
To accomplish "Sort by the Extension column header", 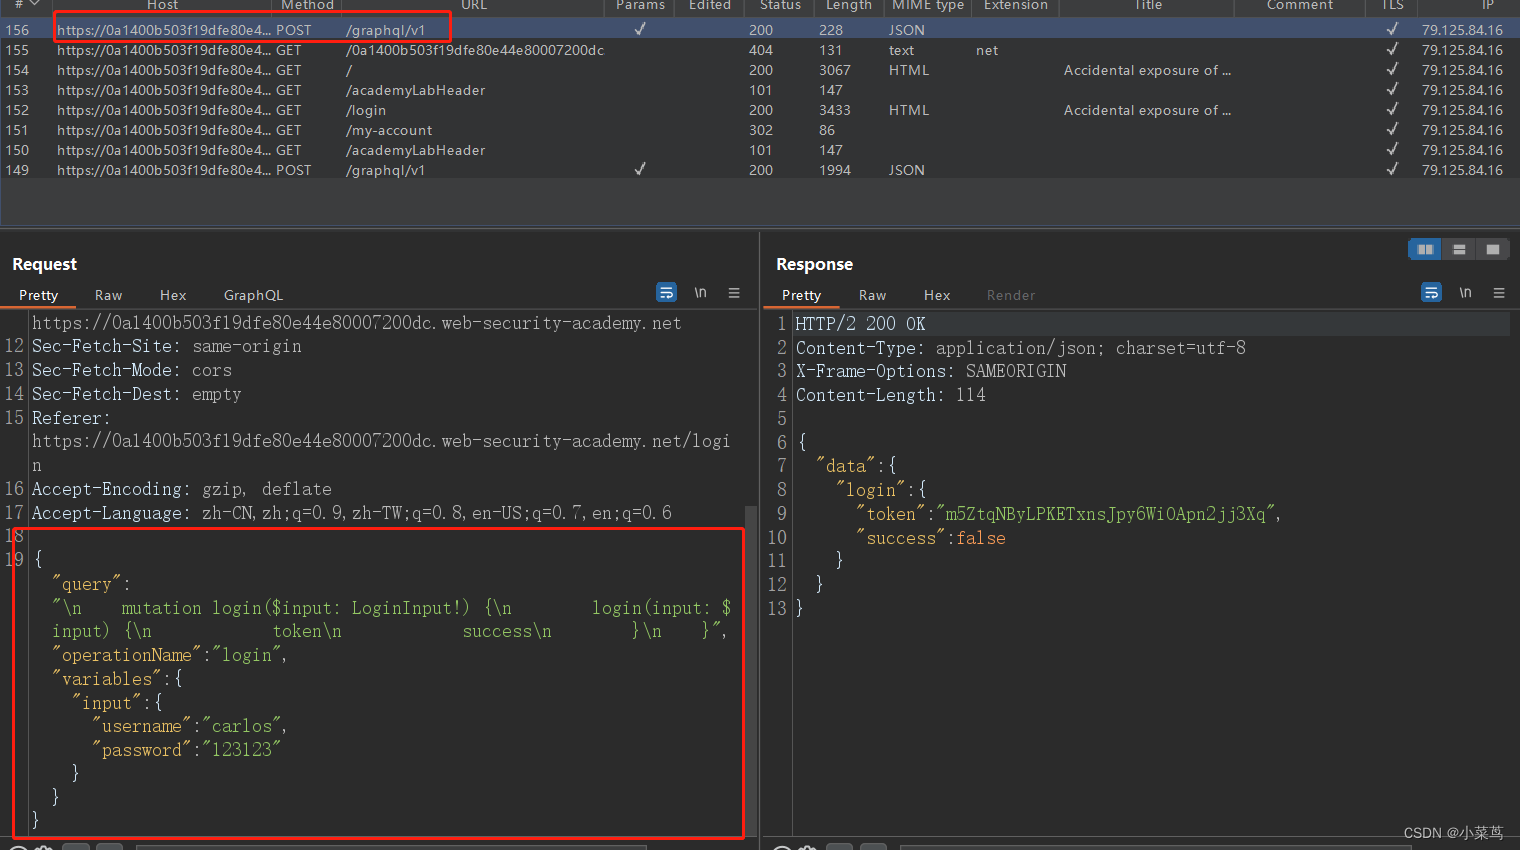I will point(1015,6).
